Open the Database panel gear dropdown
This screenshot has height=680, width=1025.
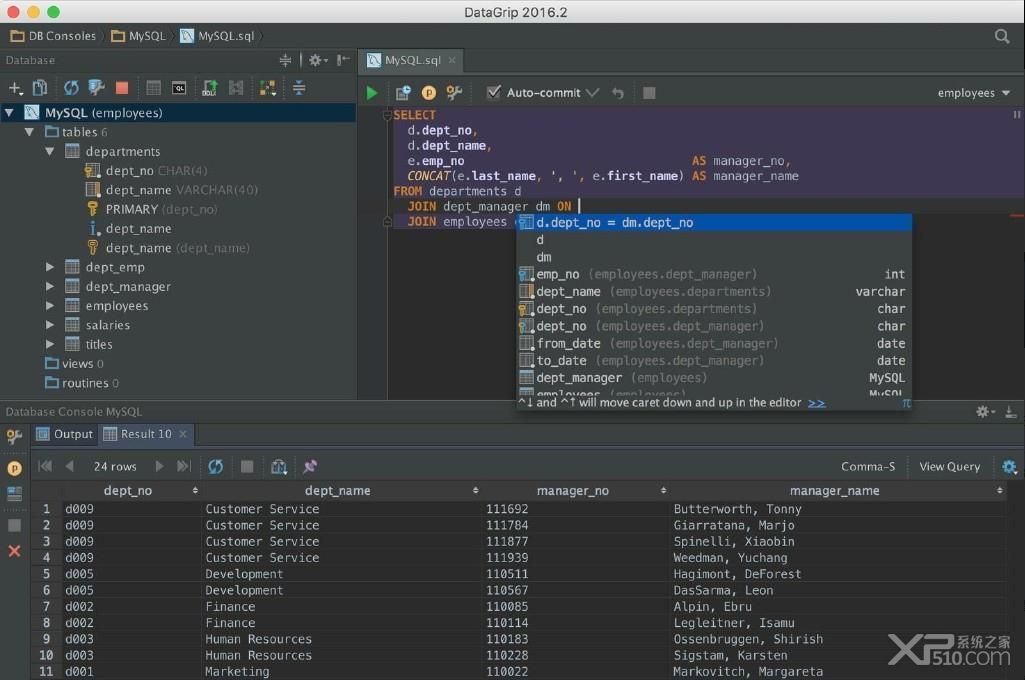pos(318,60)
